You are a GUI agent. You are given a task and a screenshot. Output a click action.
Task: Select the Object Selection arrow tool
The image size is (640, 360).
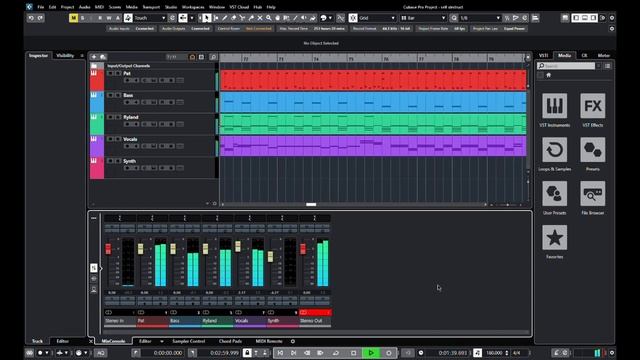[207, 18]
